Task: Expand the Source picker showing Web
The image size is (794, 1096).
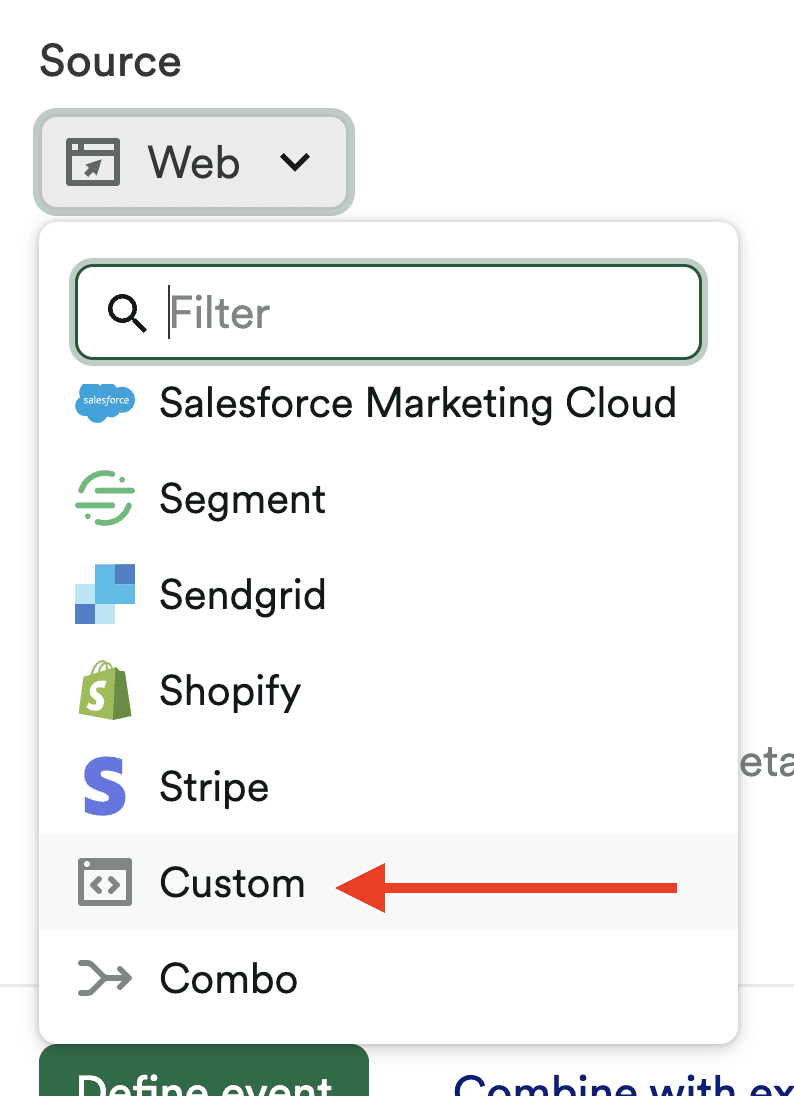Action: 193,162
